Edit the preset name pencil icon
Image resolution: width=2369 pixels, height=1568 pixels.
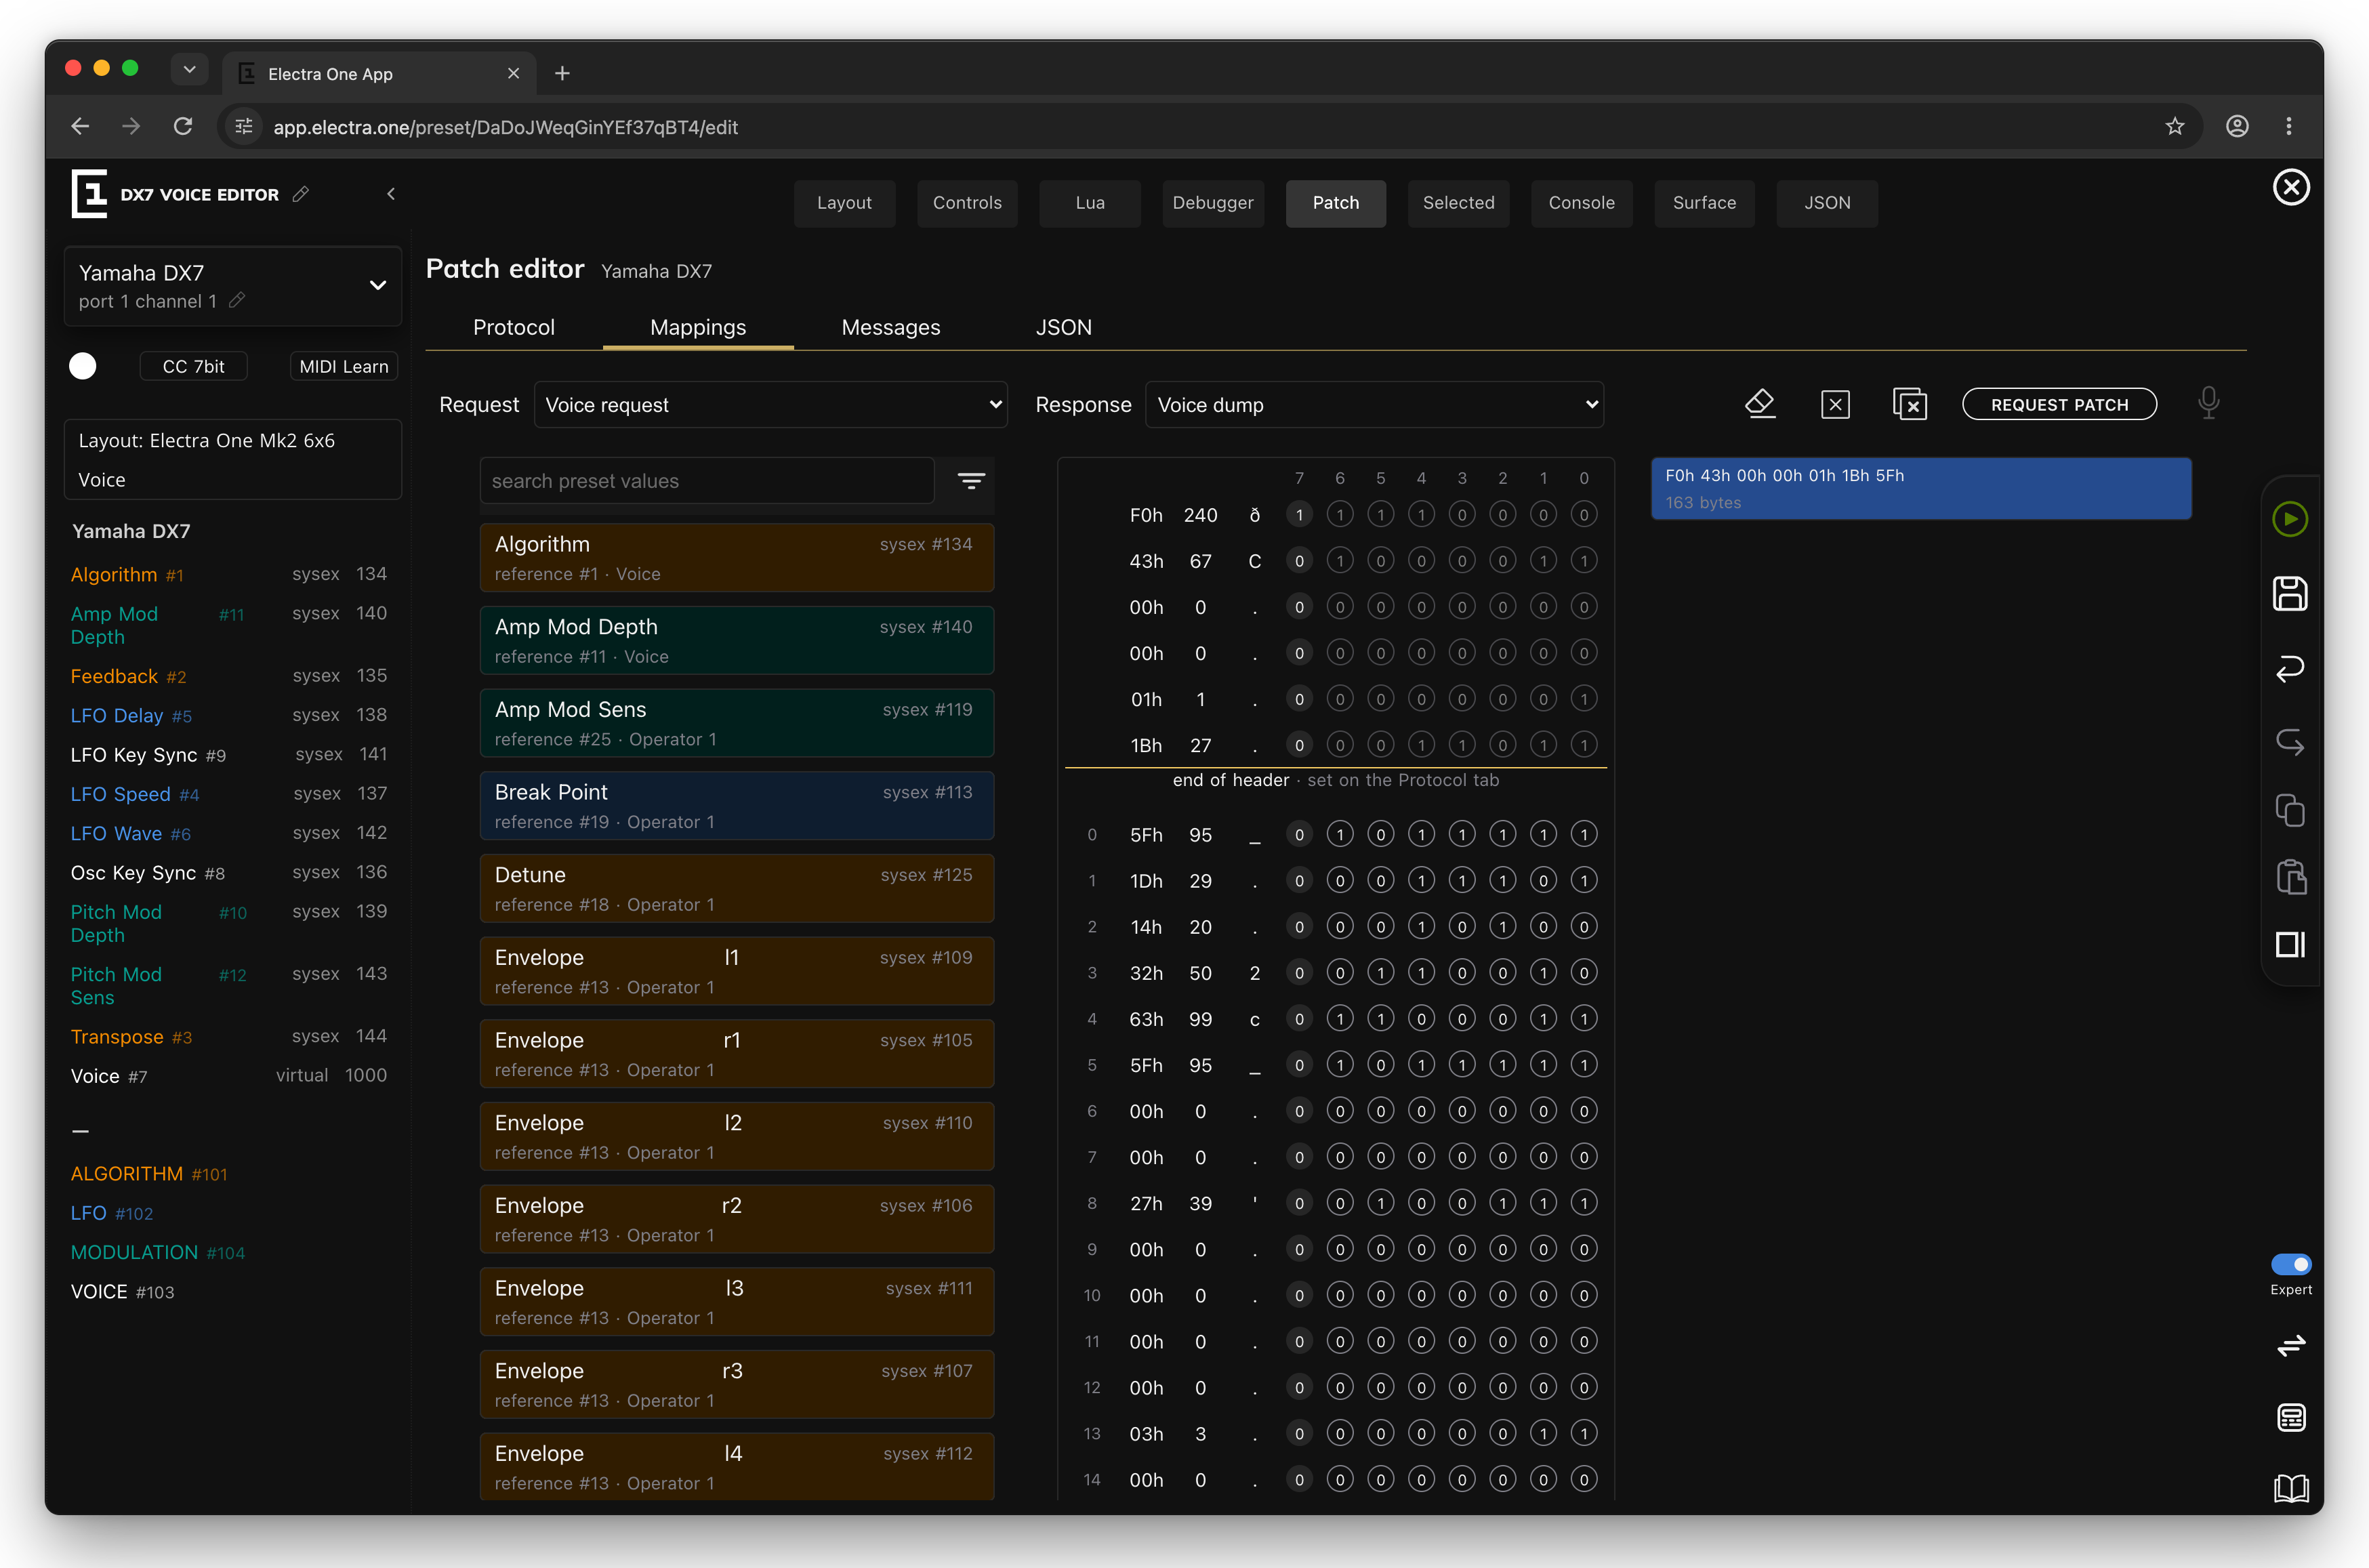coord(301,194)
